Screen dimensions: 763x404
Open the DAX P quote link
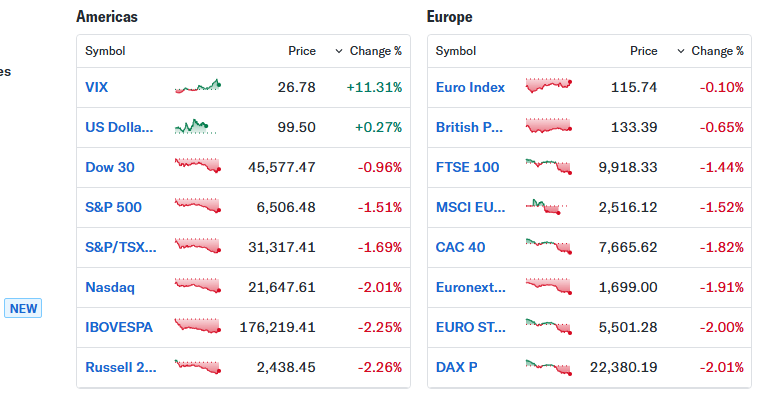pyautogui.click(x=457, y=367)
